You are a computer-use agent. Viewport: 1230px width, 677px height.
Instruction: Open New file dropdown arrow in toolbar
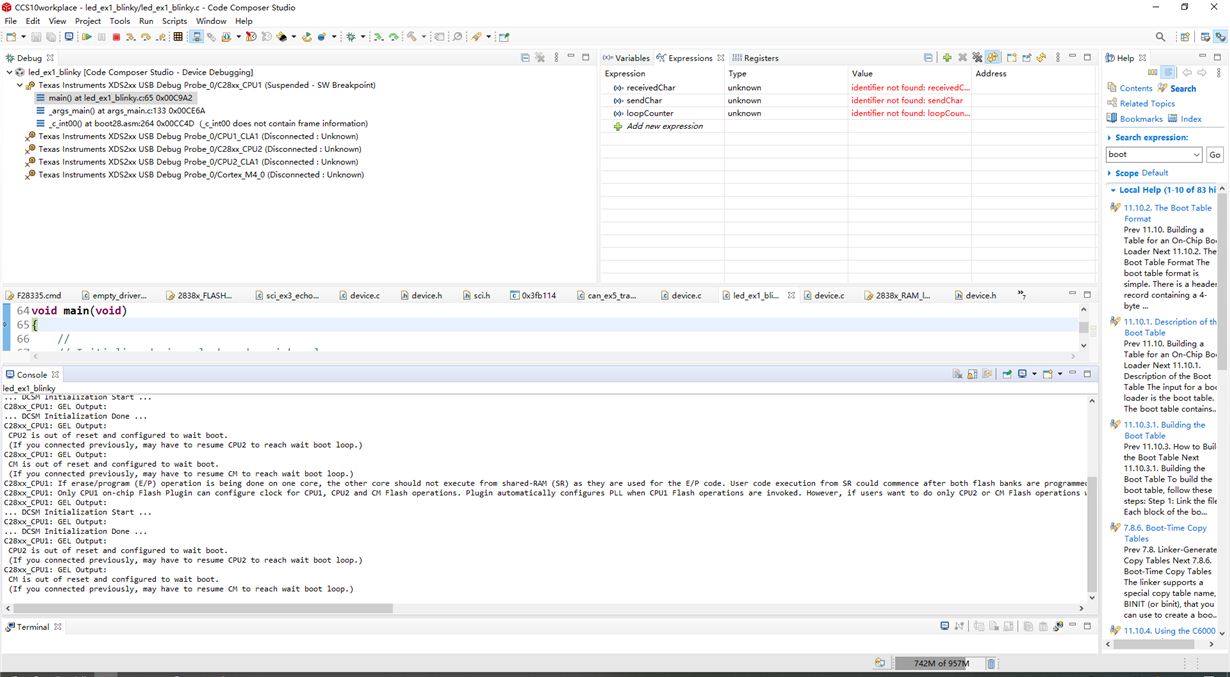[23, 37]
